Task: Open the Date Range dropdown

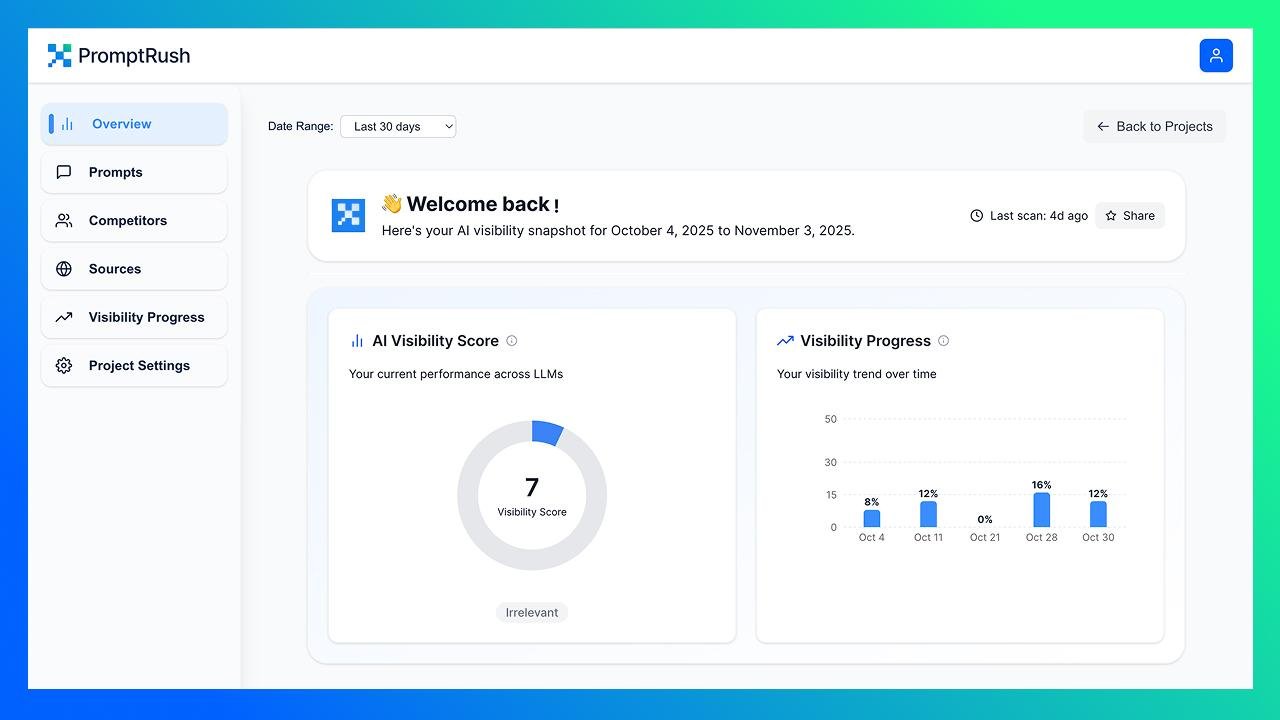Action: tap(398, 126)
